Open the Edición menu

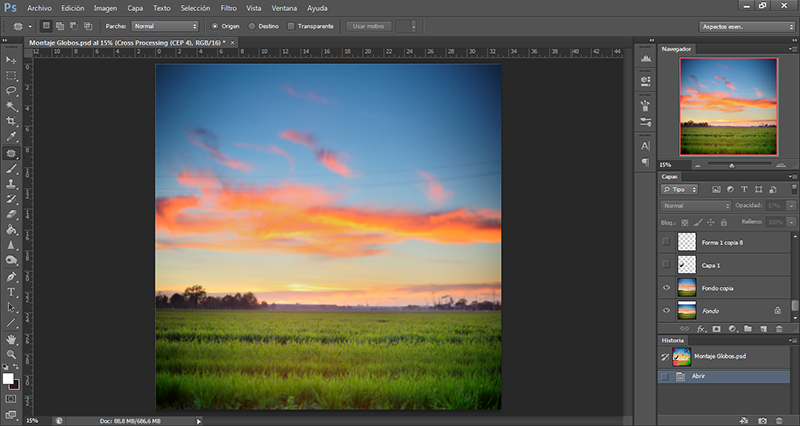[x=73, y=8]
